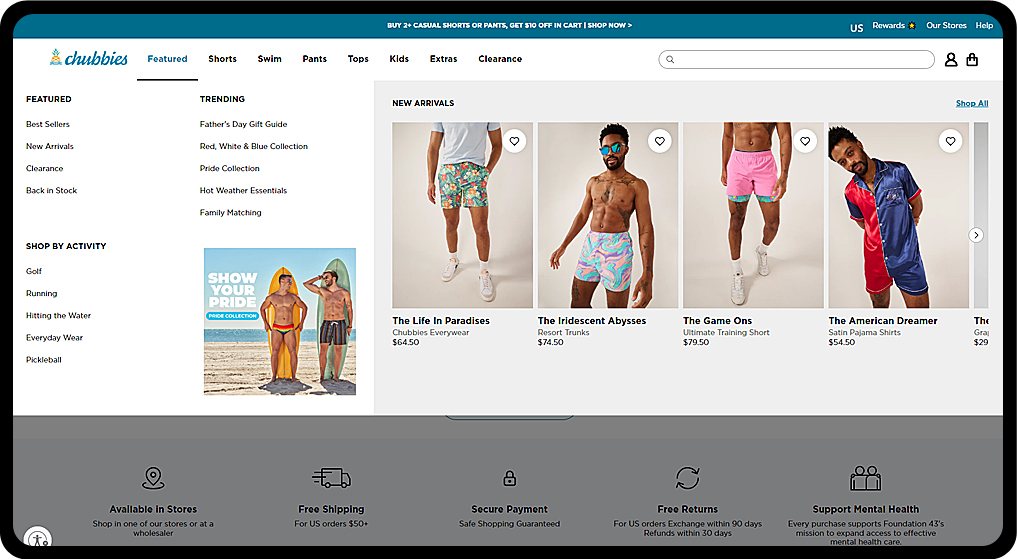Image resolution: width=1017 pixels, height=559 pixels.
Task: Favorite The Life In Paradises with heart
Action: [x=514, y=141]
